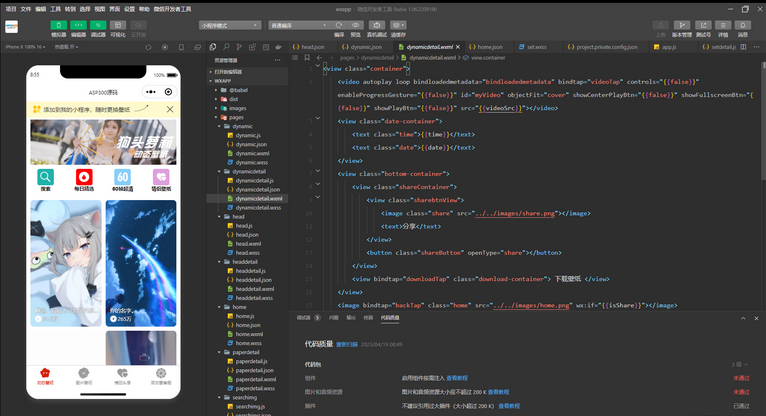This screenshot has width=766, height=416.
Task: Expand the 打开的编辑器 section
Action: pos(248,72)
